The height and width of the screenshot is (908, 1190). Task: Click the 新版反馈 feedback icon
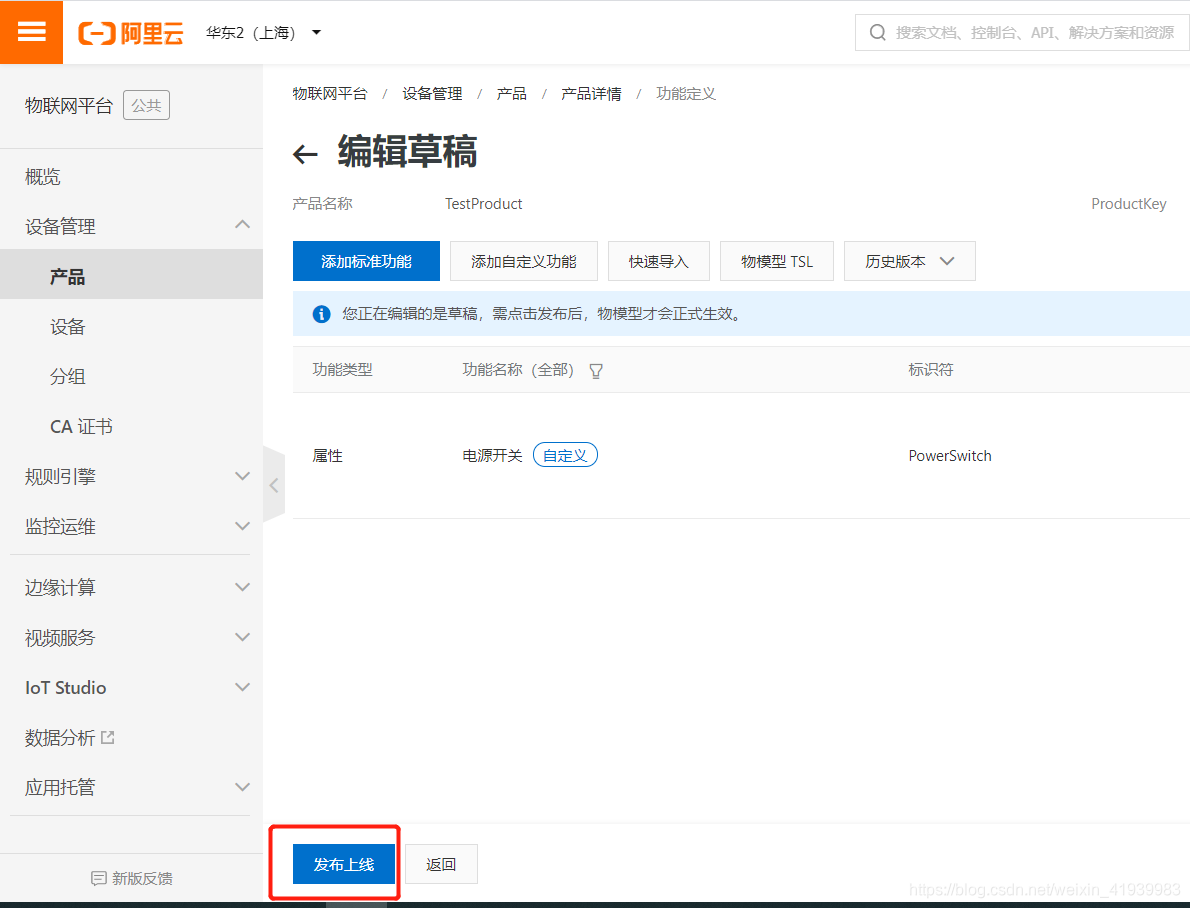pyautogui.click(x=98, y=878)
